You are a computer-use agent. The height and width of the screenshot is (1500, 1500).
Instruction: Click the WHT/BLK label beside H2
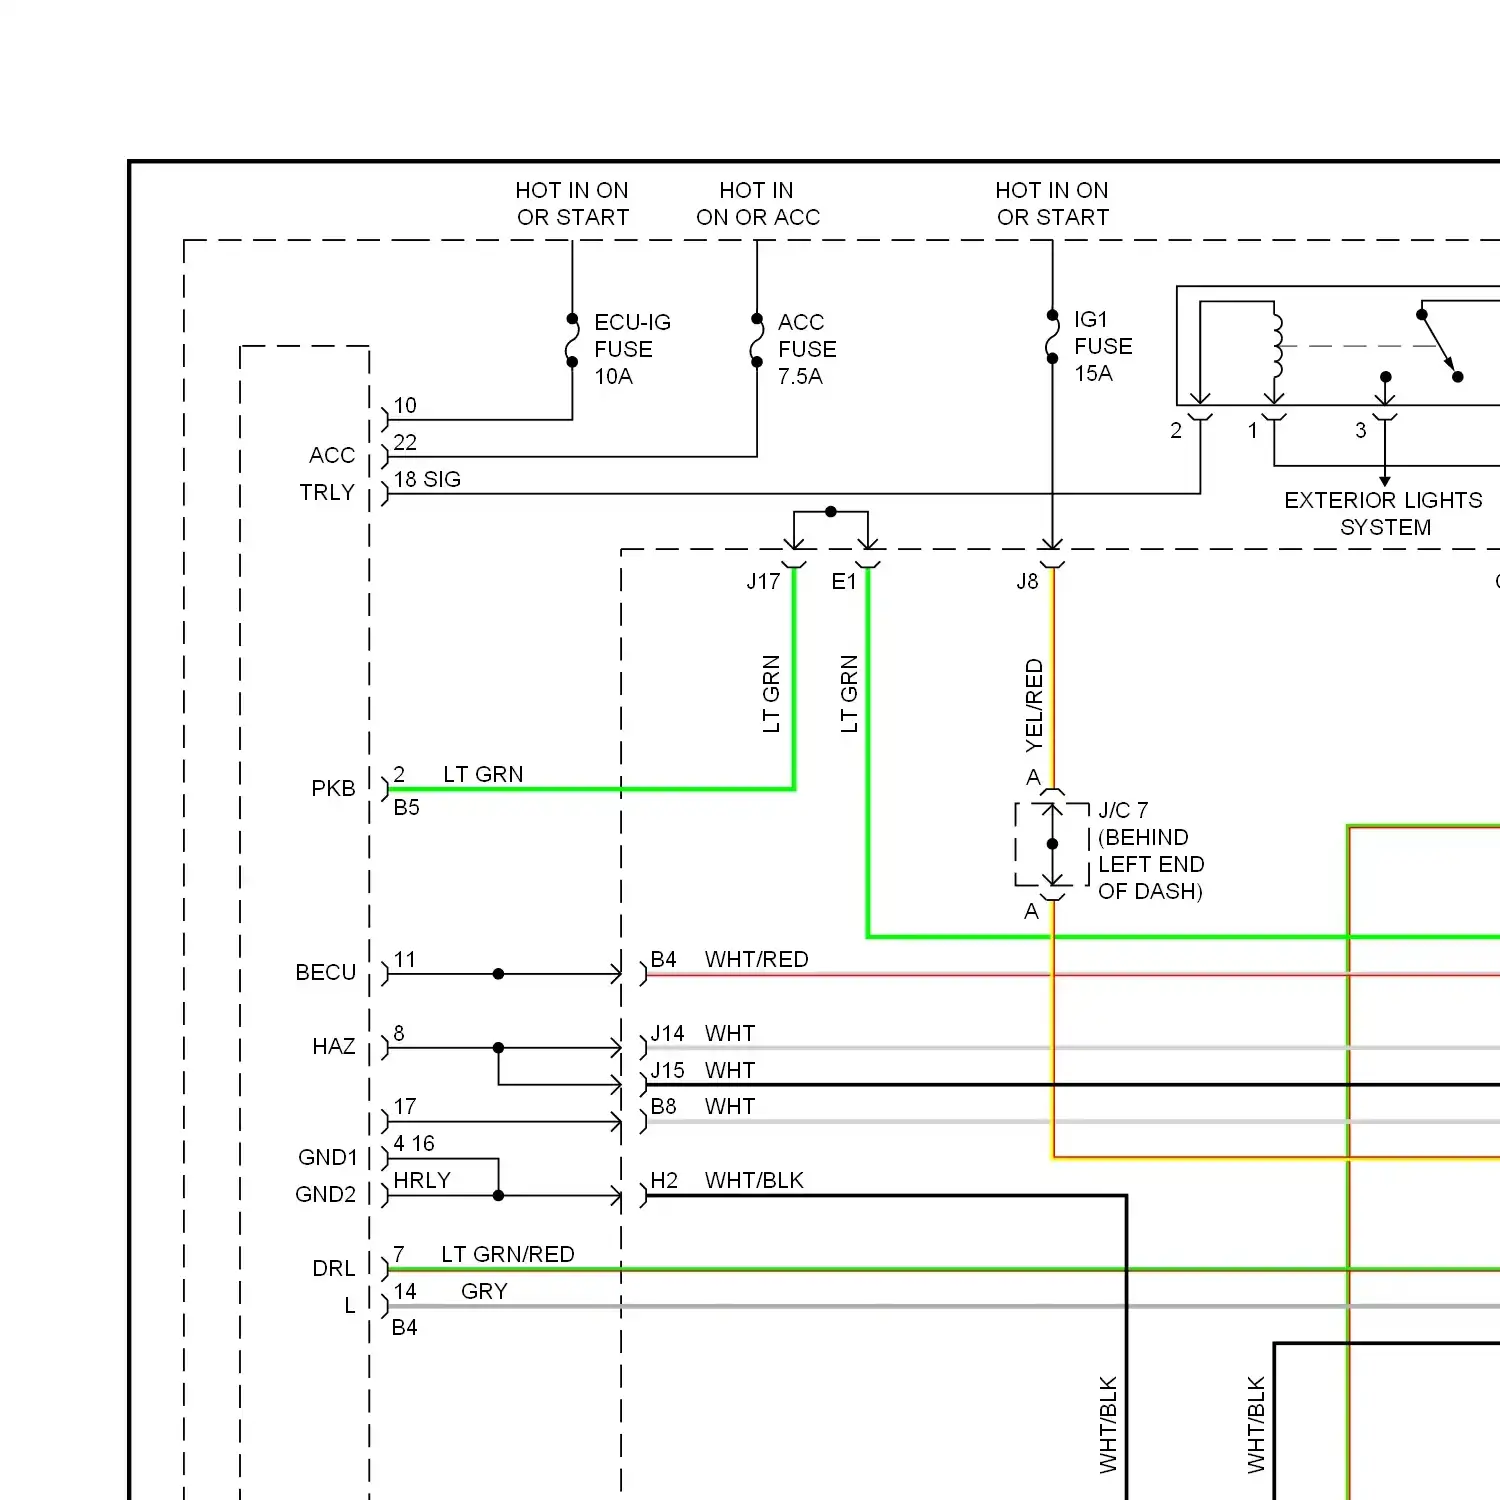click(x=754, y=1180)
